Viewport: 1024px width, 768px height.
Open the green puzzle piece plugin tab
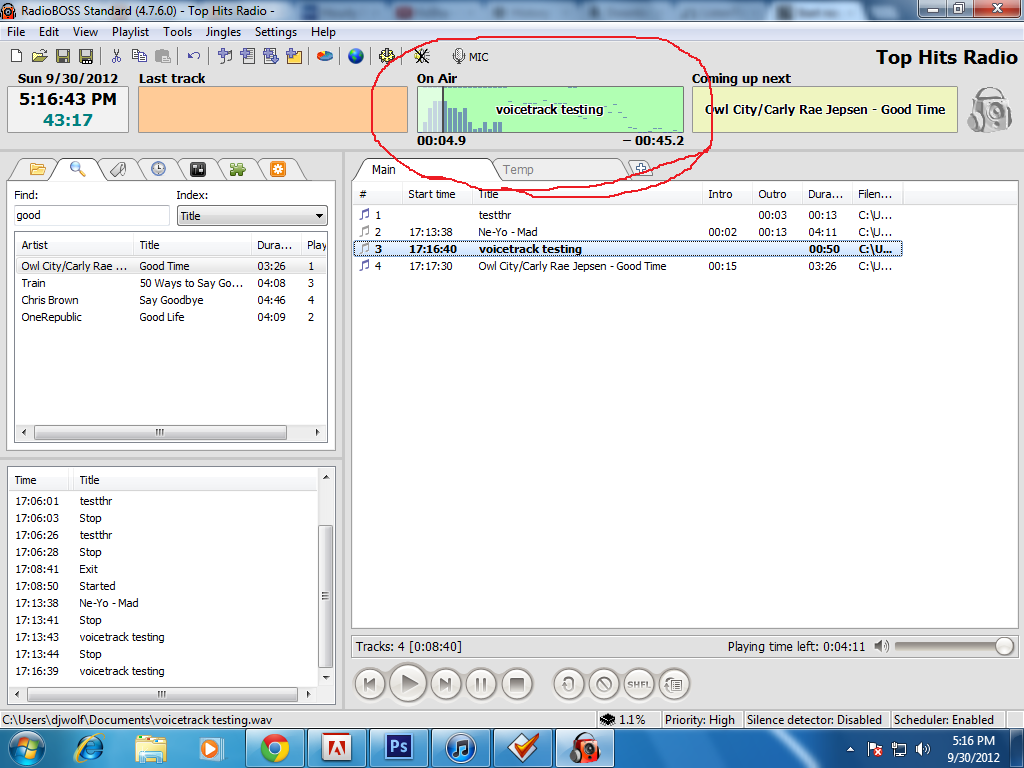coord(238,170)
